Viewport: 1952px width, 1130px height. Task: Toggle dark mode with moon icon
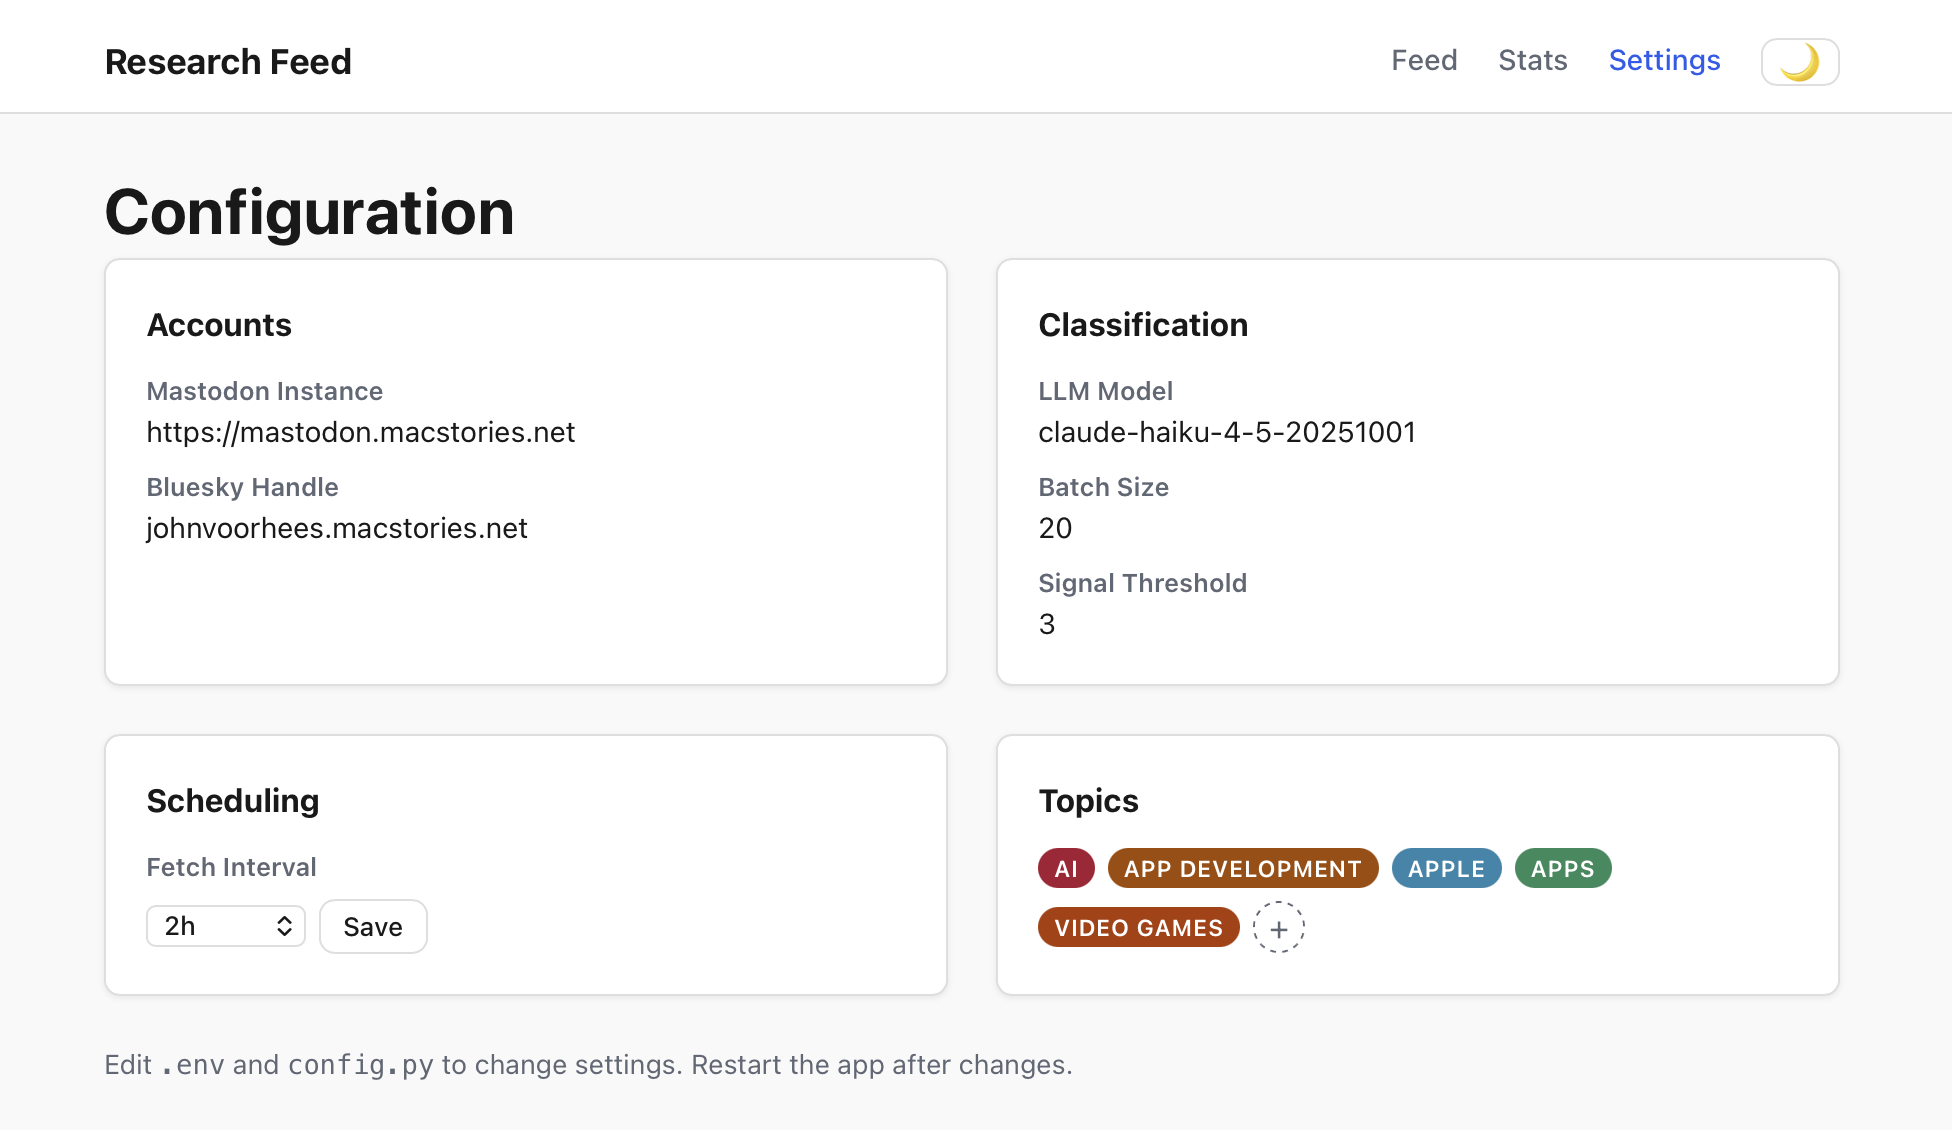pos(1799,62)
